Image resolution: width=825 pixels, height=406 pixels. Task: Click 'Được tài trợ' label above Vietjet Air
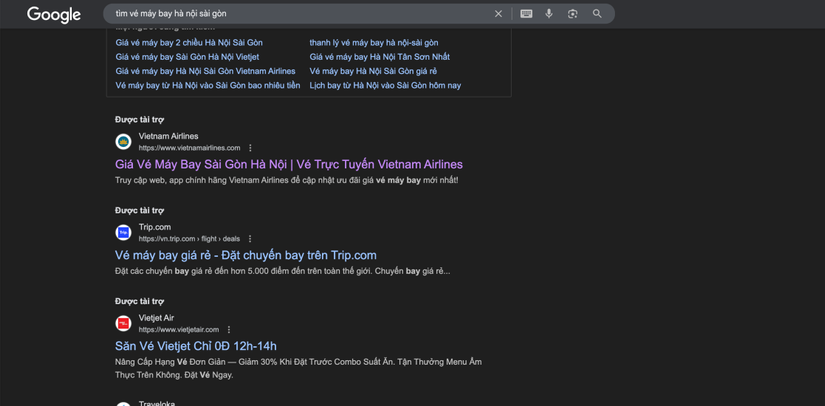tap(139, 301)
